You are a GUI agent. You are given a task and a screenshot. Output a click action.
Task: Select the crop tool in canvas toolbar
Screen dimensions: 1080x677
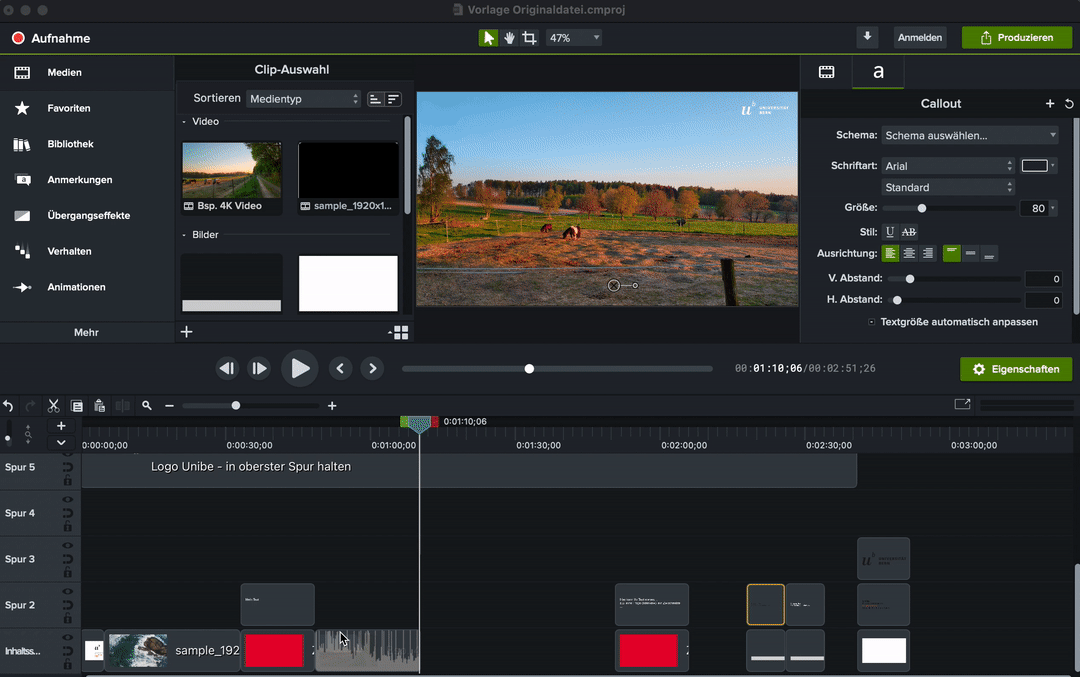click(x=529, y=38)
